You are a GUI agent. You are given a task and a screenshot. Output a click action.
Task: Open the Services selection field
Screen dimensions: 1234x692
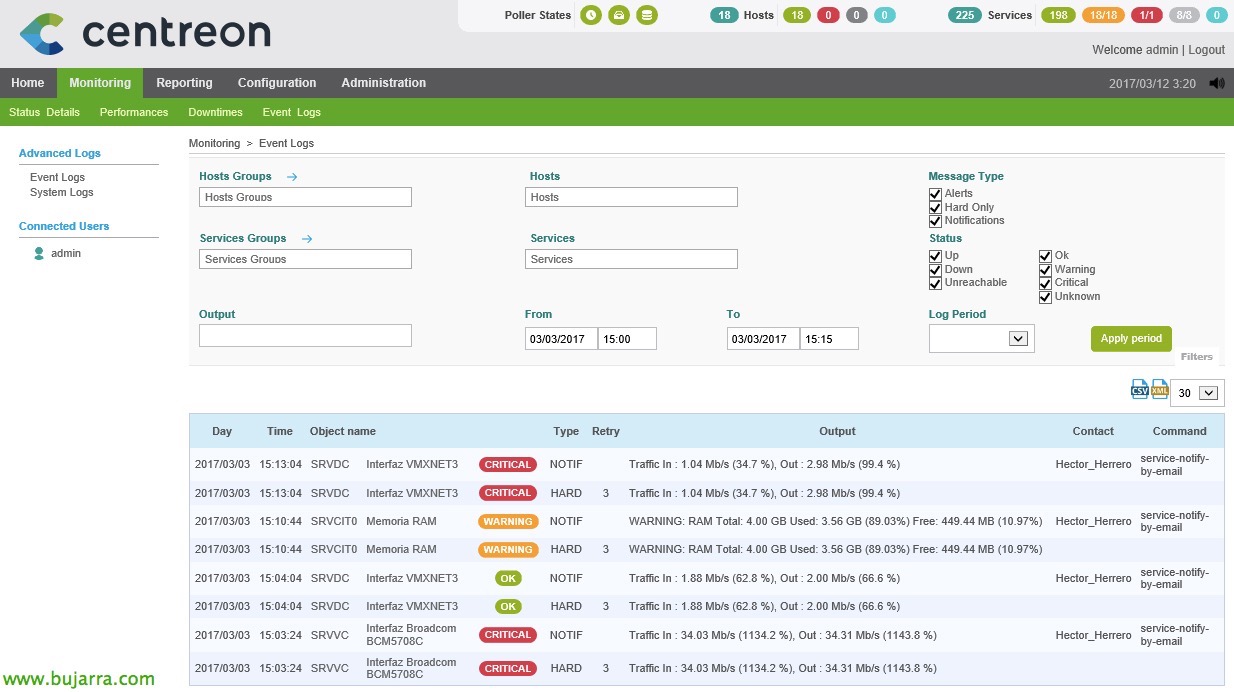click(631, 259)
